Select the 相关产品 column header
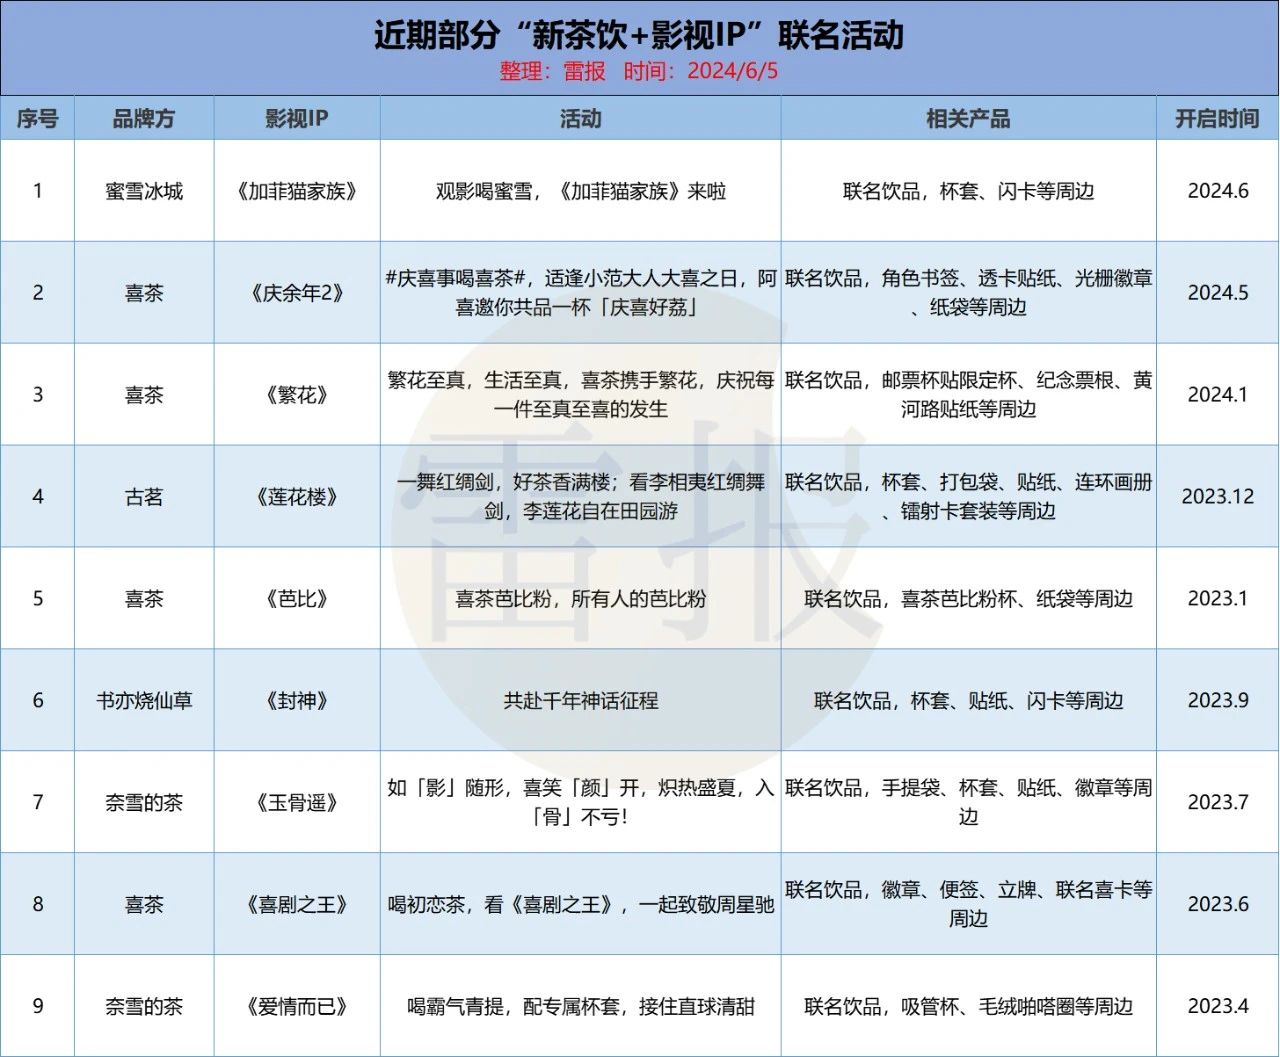This screenshot has width=1280, height=1057. coord(968,119)
